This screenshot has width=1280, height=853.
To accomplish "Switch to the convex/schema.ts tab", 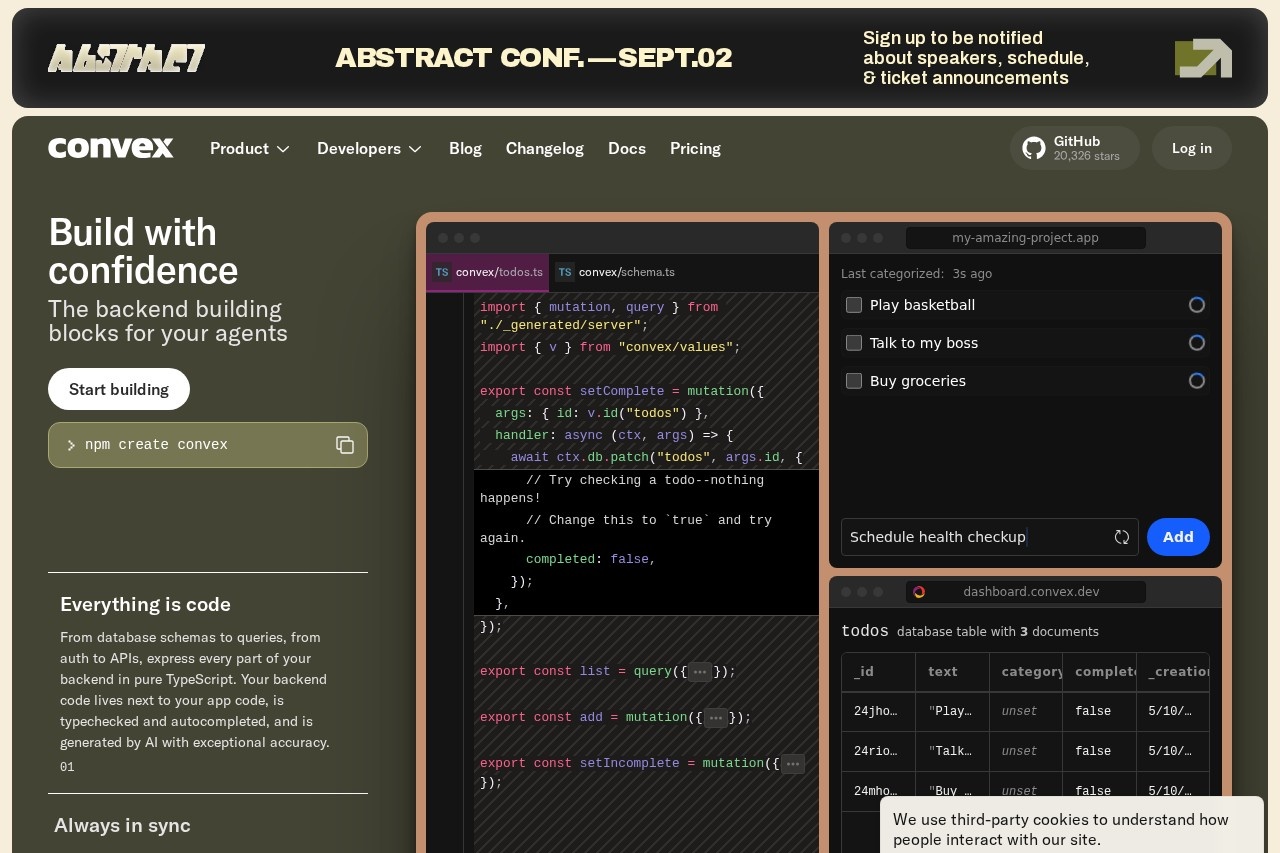I will coord(615,272).
